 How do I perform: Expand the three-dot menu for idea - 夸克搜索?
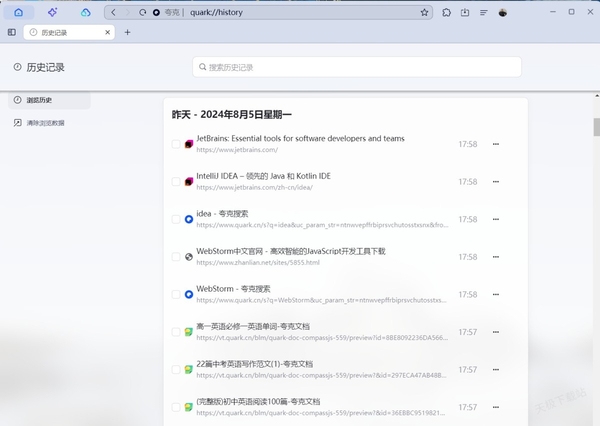point(495,219)
